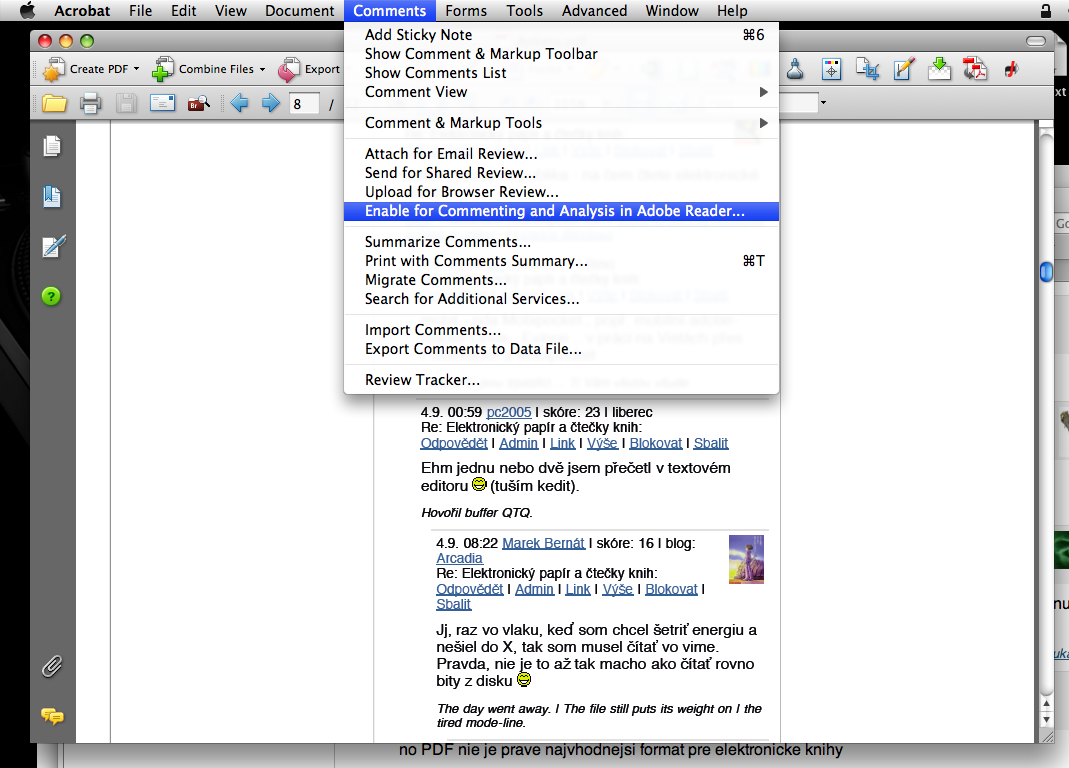Click the yellow Open folder icon

click(55, 104)
